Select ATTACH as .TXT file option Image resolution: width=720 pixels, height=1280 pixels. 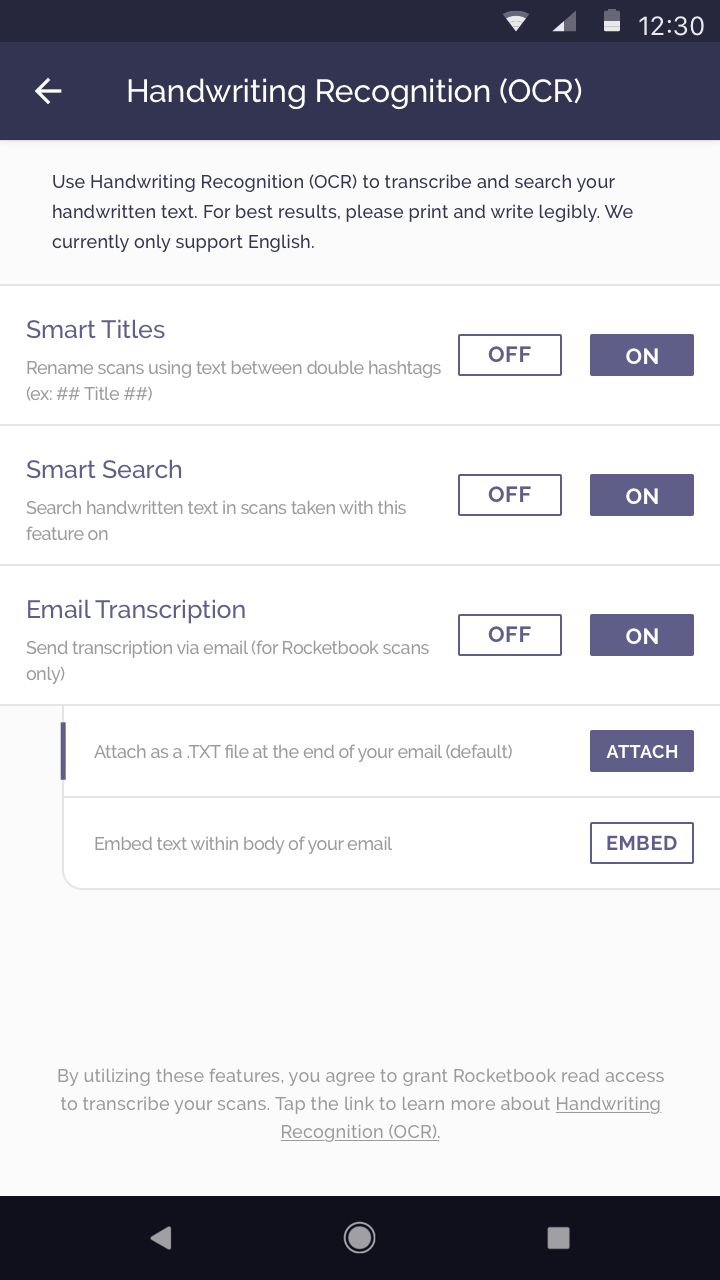(642, 751)
